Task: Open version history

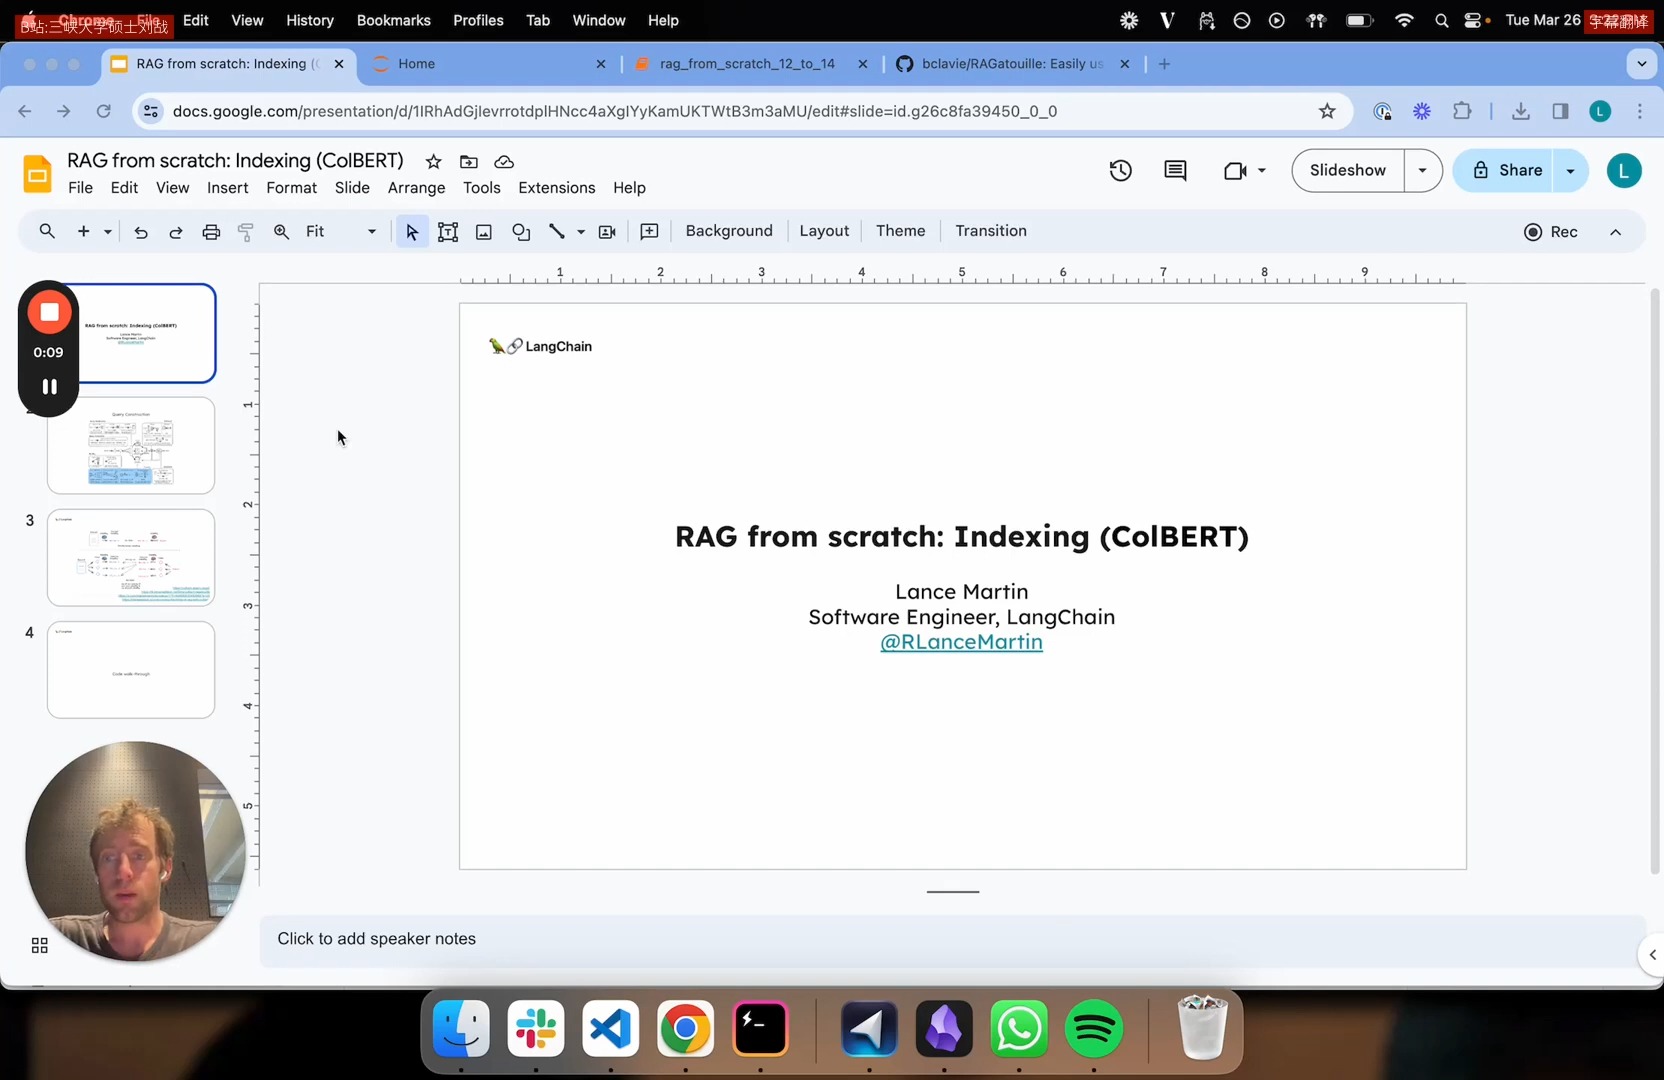Action: 1120,170
